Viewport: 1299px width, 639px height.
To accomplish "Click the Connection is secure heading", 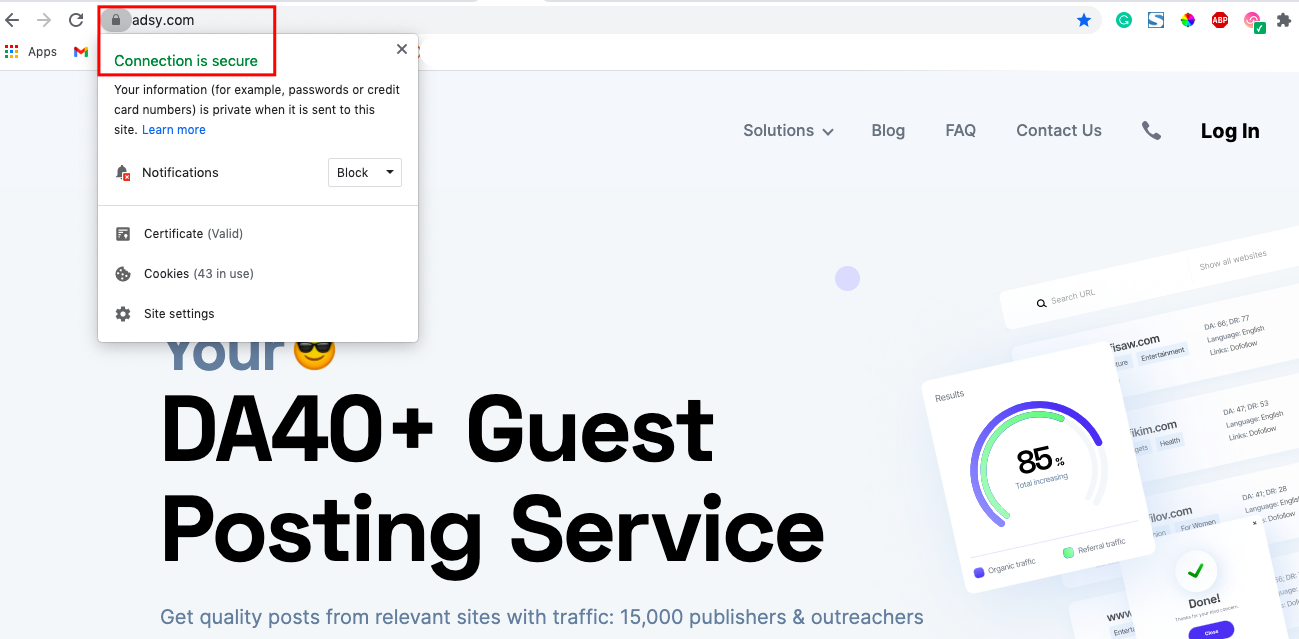I will [186, 61].
